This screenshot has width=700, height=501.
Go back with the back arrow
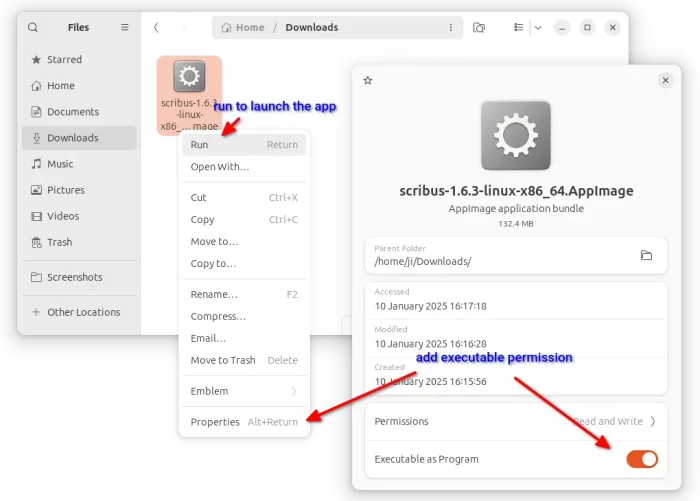click(x=156, y=28)
